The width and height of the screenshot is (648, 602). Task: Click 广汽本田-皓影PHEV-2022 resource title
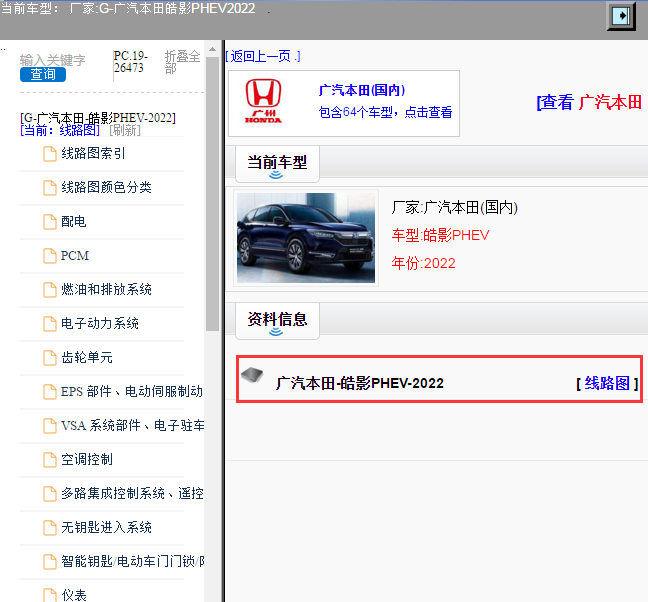360,383
